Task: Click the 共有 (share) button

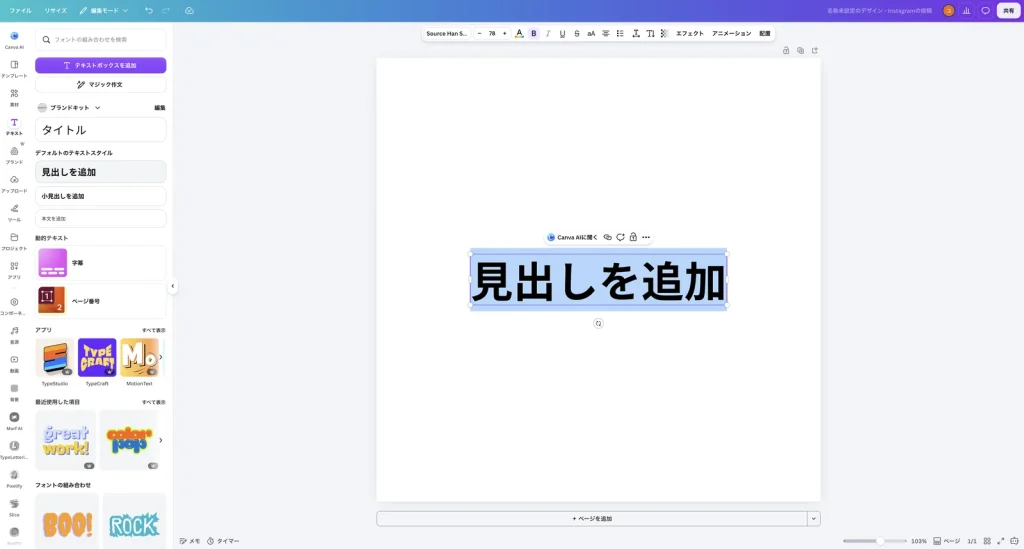Action: click(1008, 10)
